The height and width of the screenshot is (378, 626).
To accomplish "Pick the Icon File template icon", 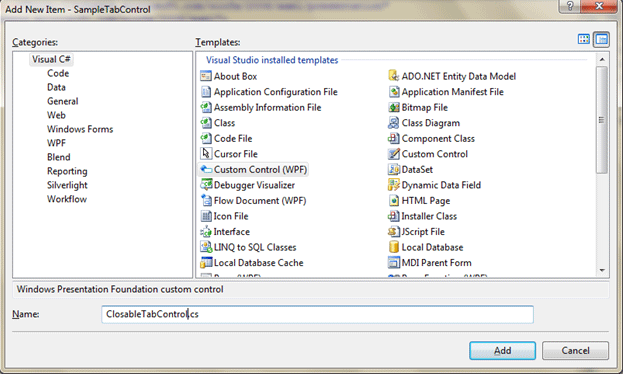I will click(x=206, y=216).
